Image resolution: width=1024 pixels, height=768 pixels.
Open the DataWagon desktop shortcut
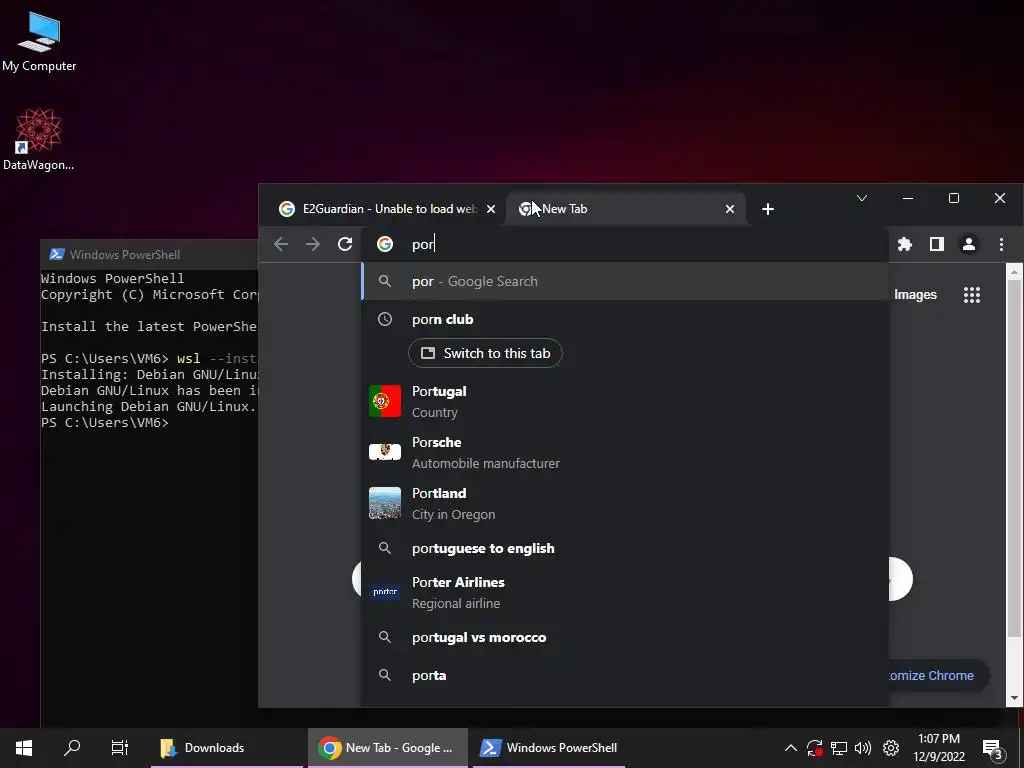pos(39,140)
